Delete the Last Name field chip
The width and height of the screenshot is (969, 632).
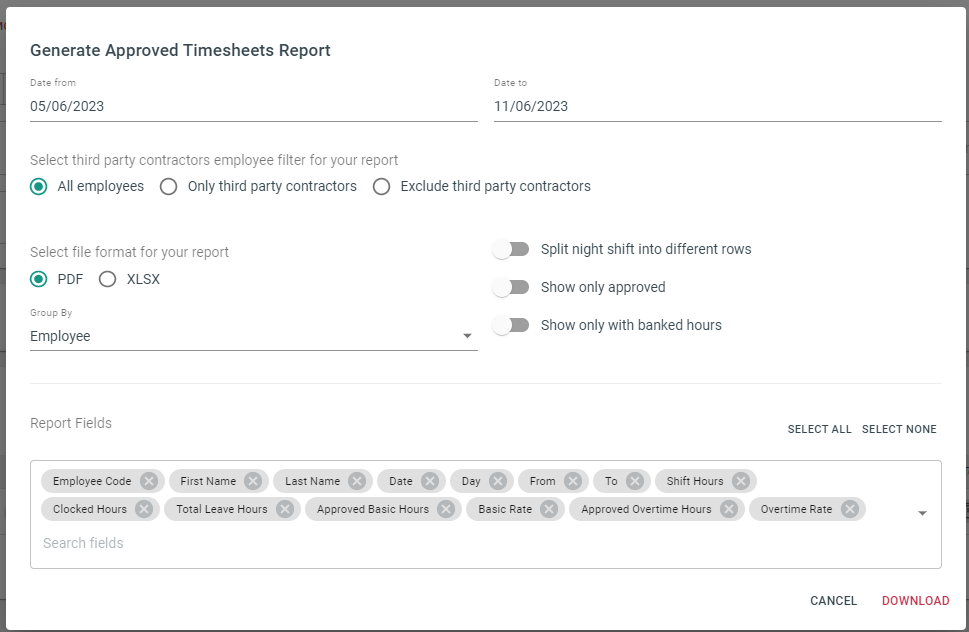pos(357,481)
